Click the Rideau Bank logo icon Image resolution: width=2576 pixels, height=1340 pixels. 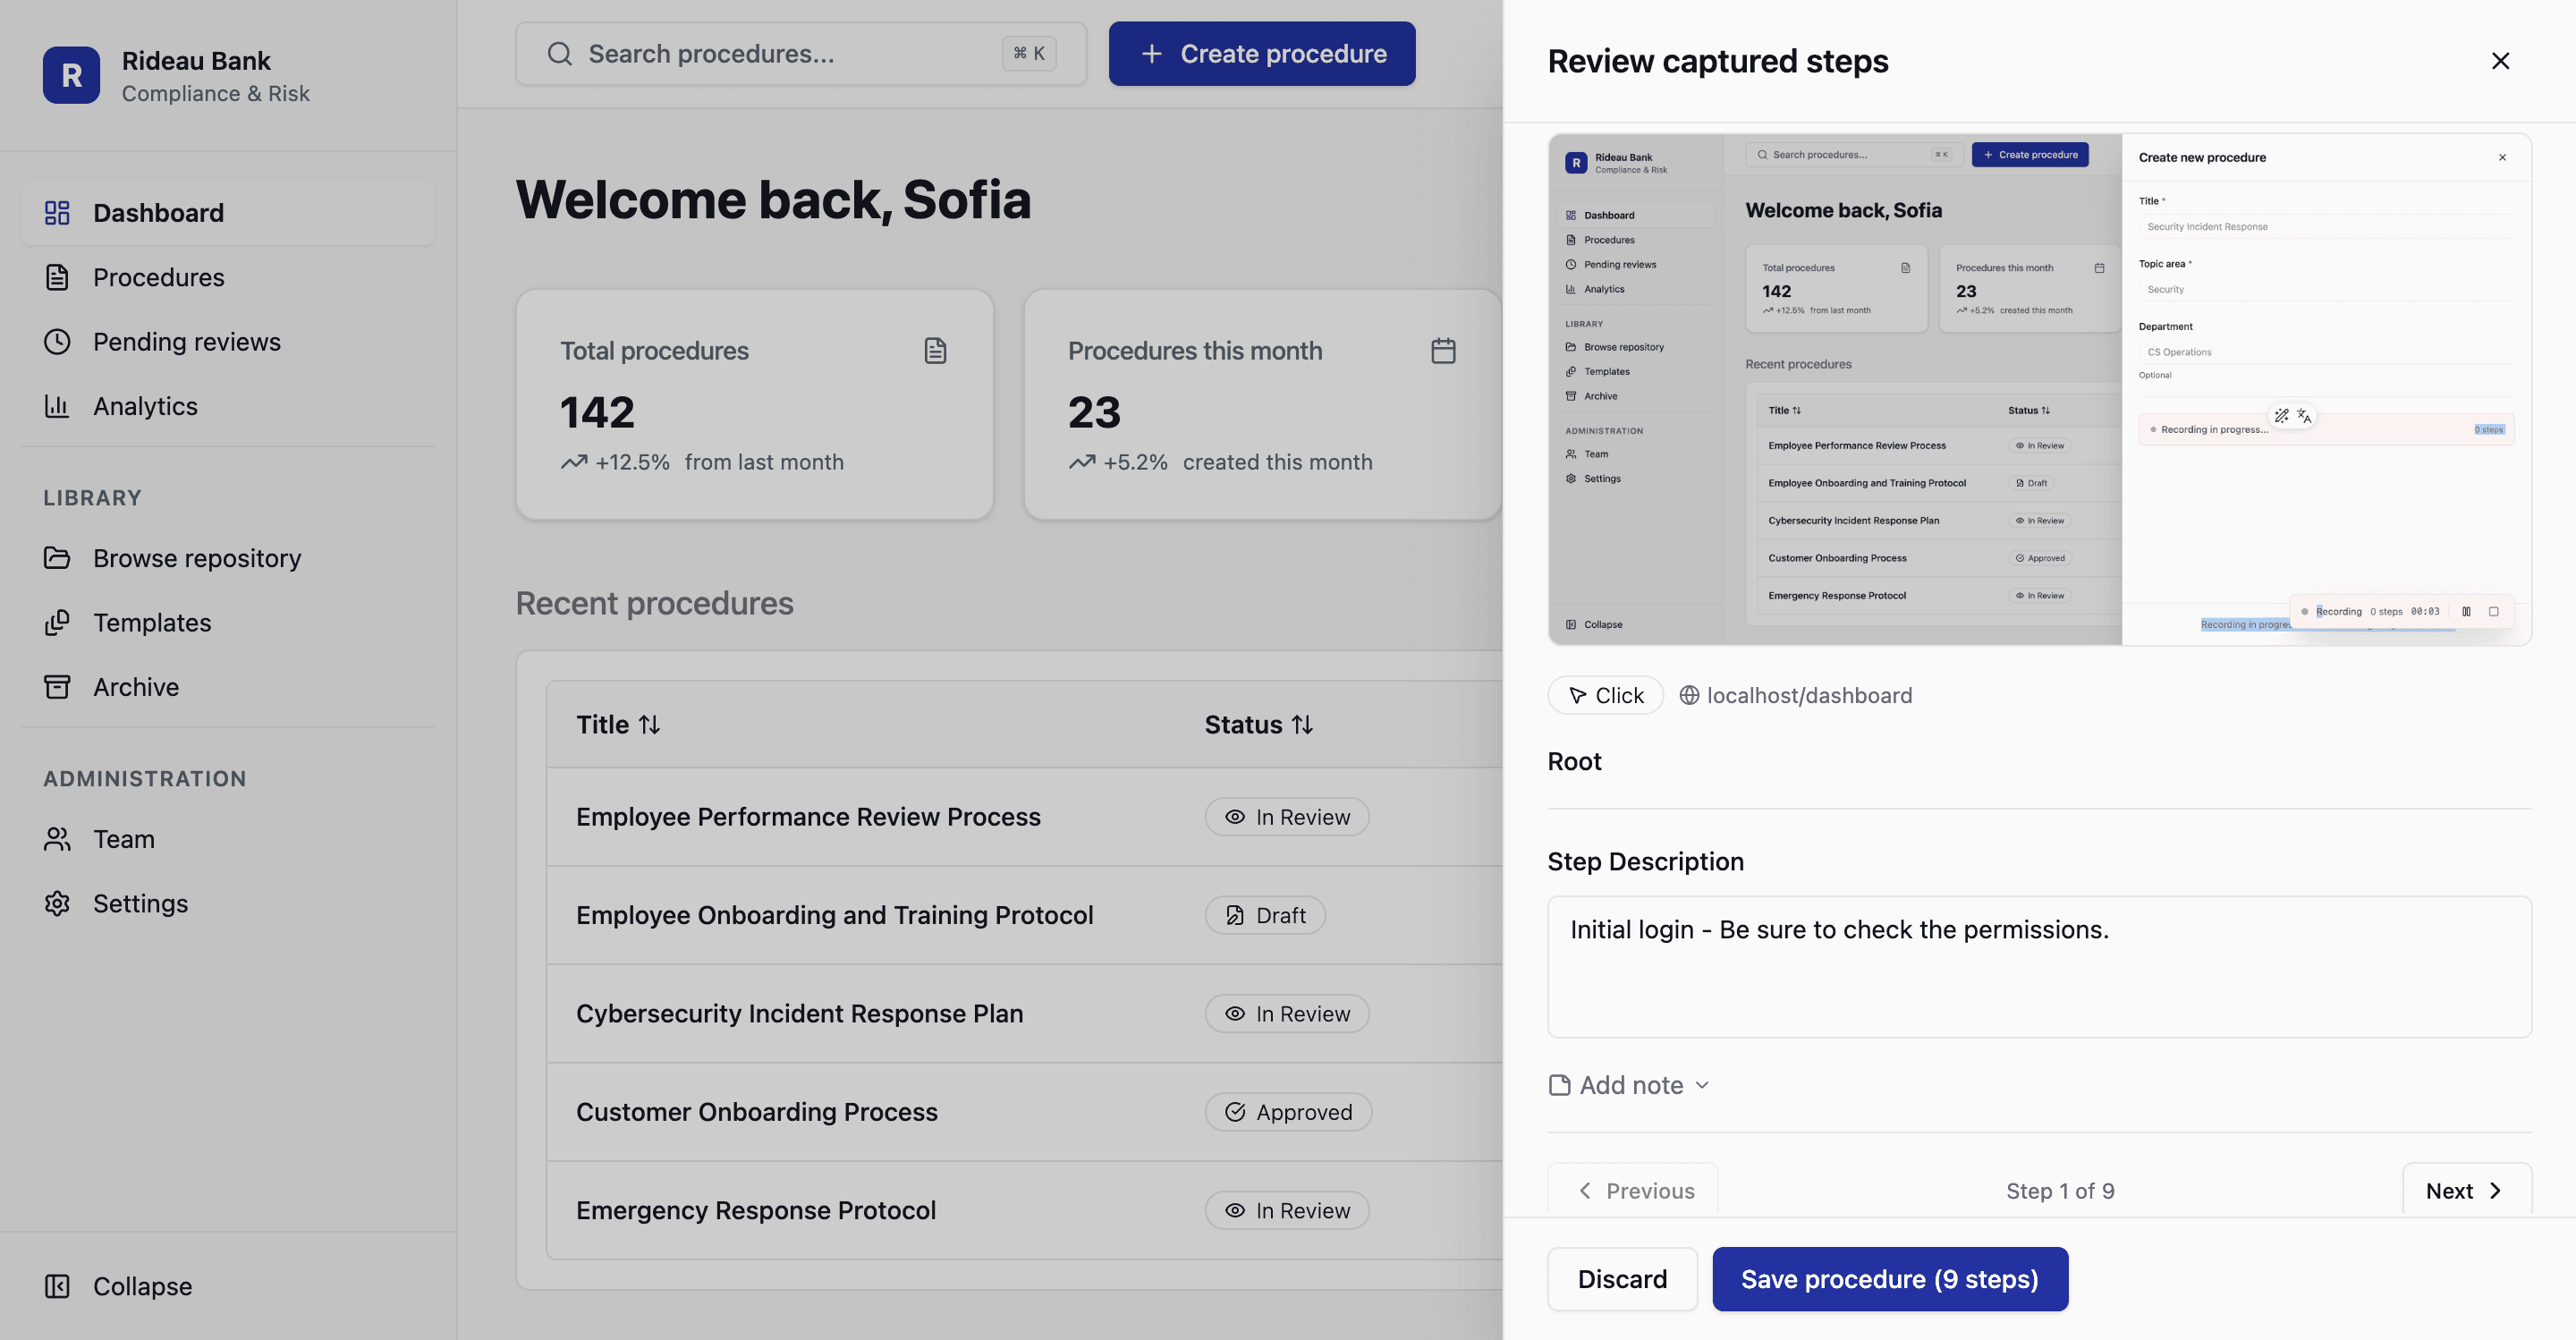(71, 75)
